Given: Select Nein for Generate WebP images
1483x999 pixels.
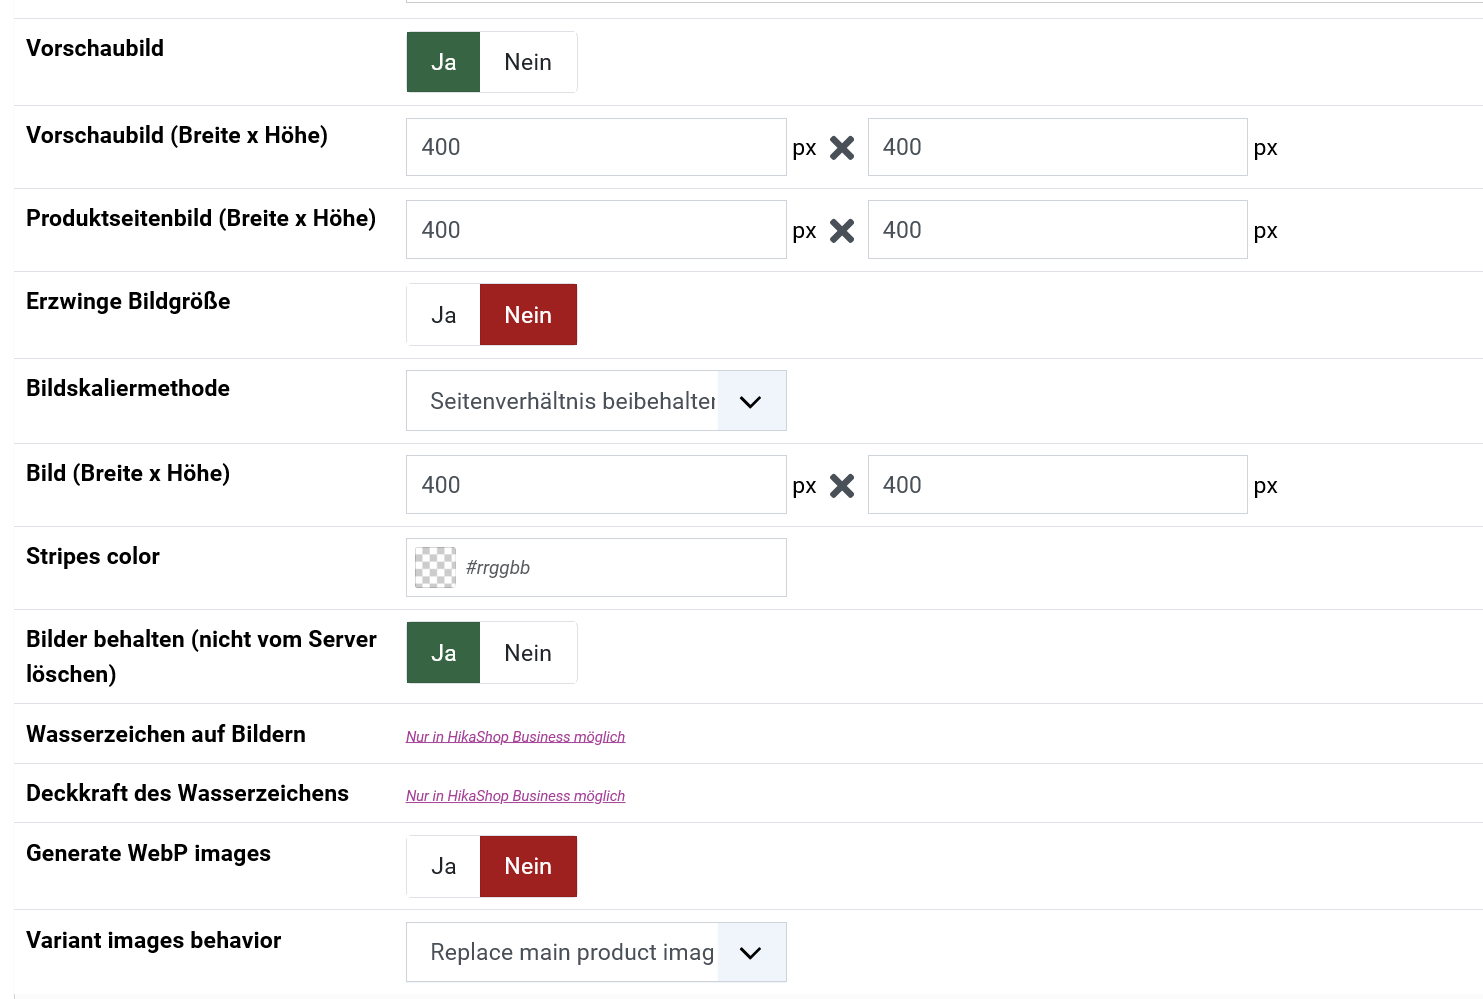Looking at the screenshot, I should point(528,866).
